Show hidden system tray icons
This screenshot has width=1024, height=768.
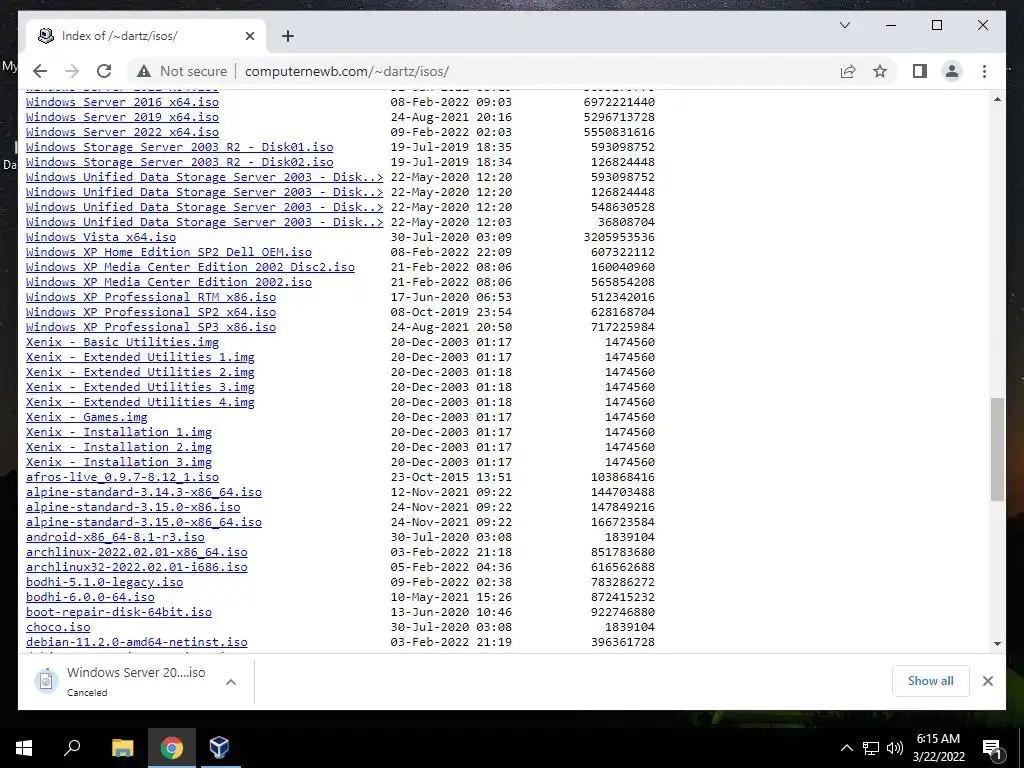[x=846, y=748]
